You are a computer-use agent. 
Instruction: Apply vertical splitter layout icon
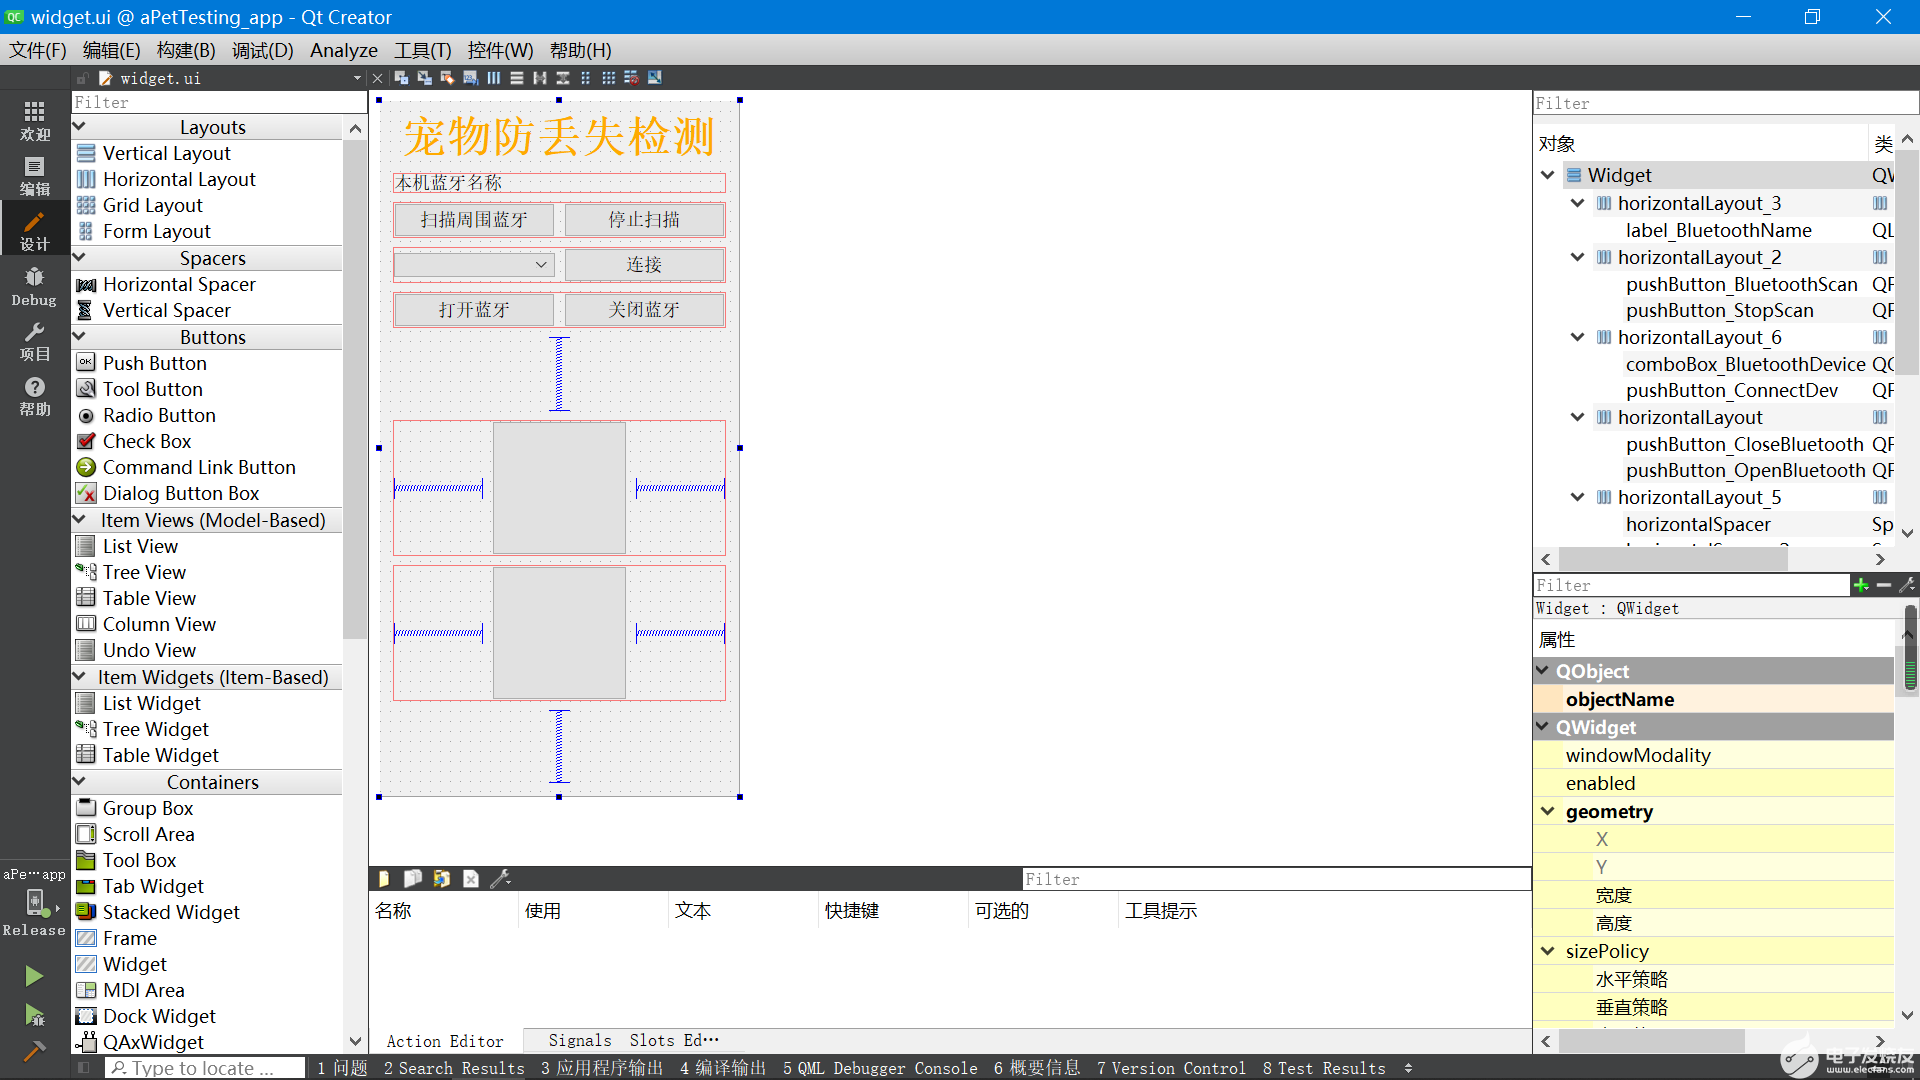tap(563, 77)
